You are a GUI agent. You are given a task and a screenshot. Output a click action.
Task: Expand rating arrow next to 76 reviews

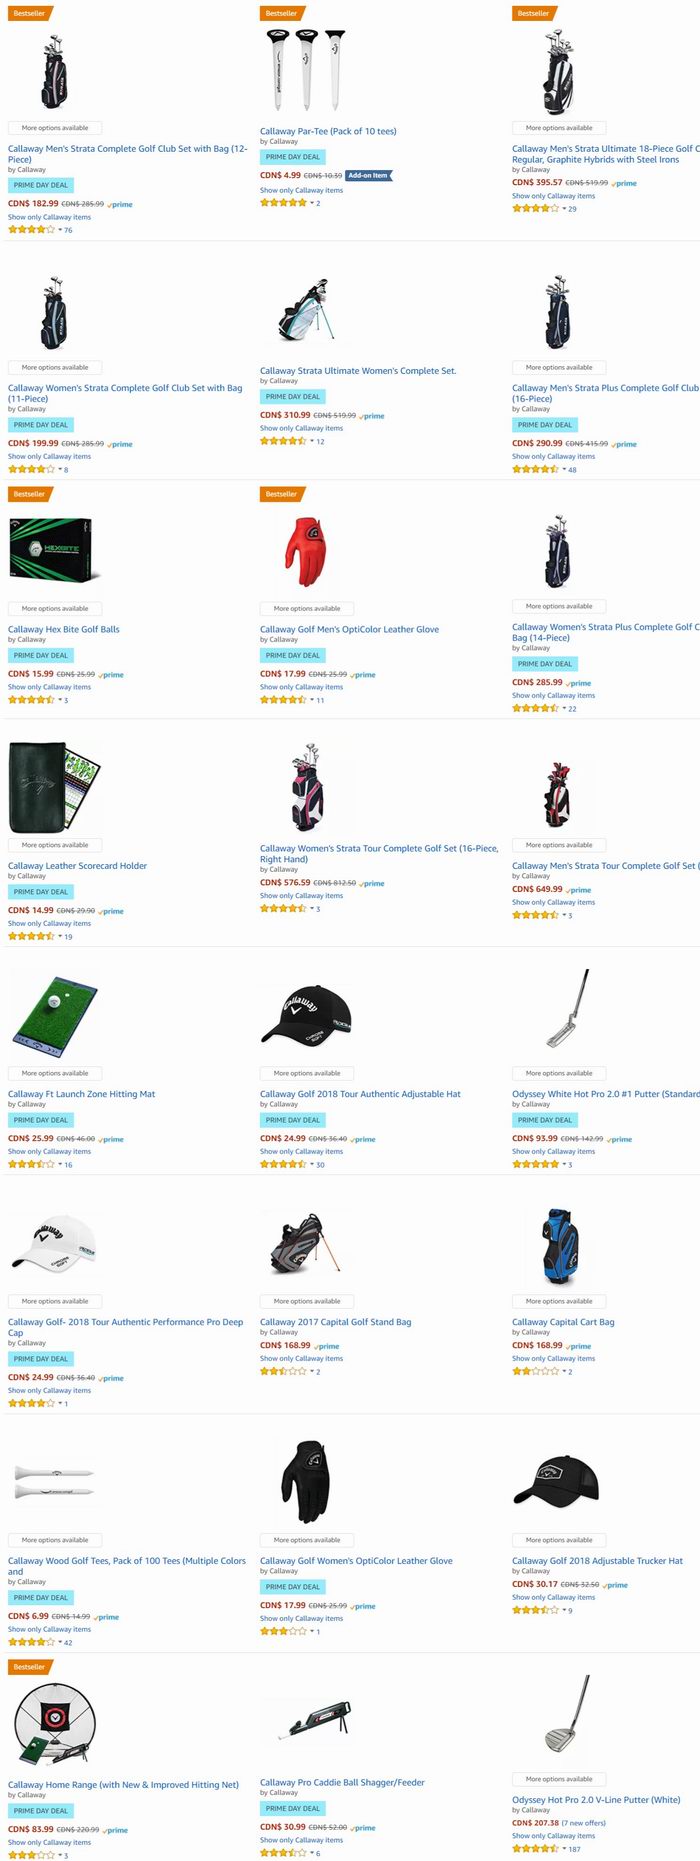point(59,230)
